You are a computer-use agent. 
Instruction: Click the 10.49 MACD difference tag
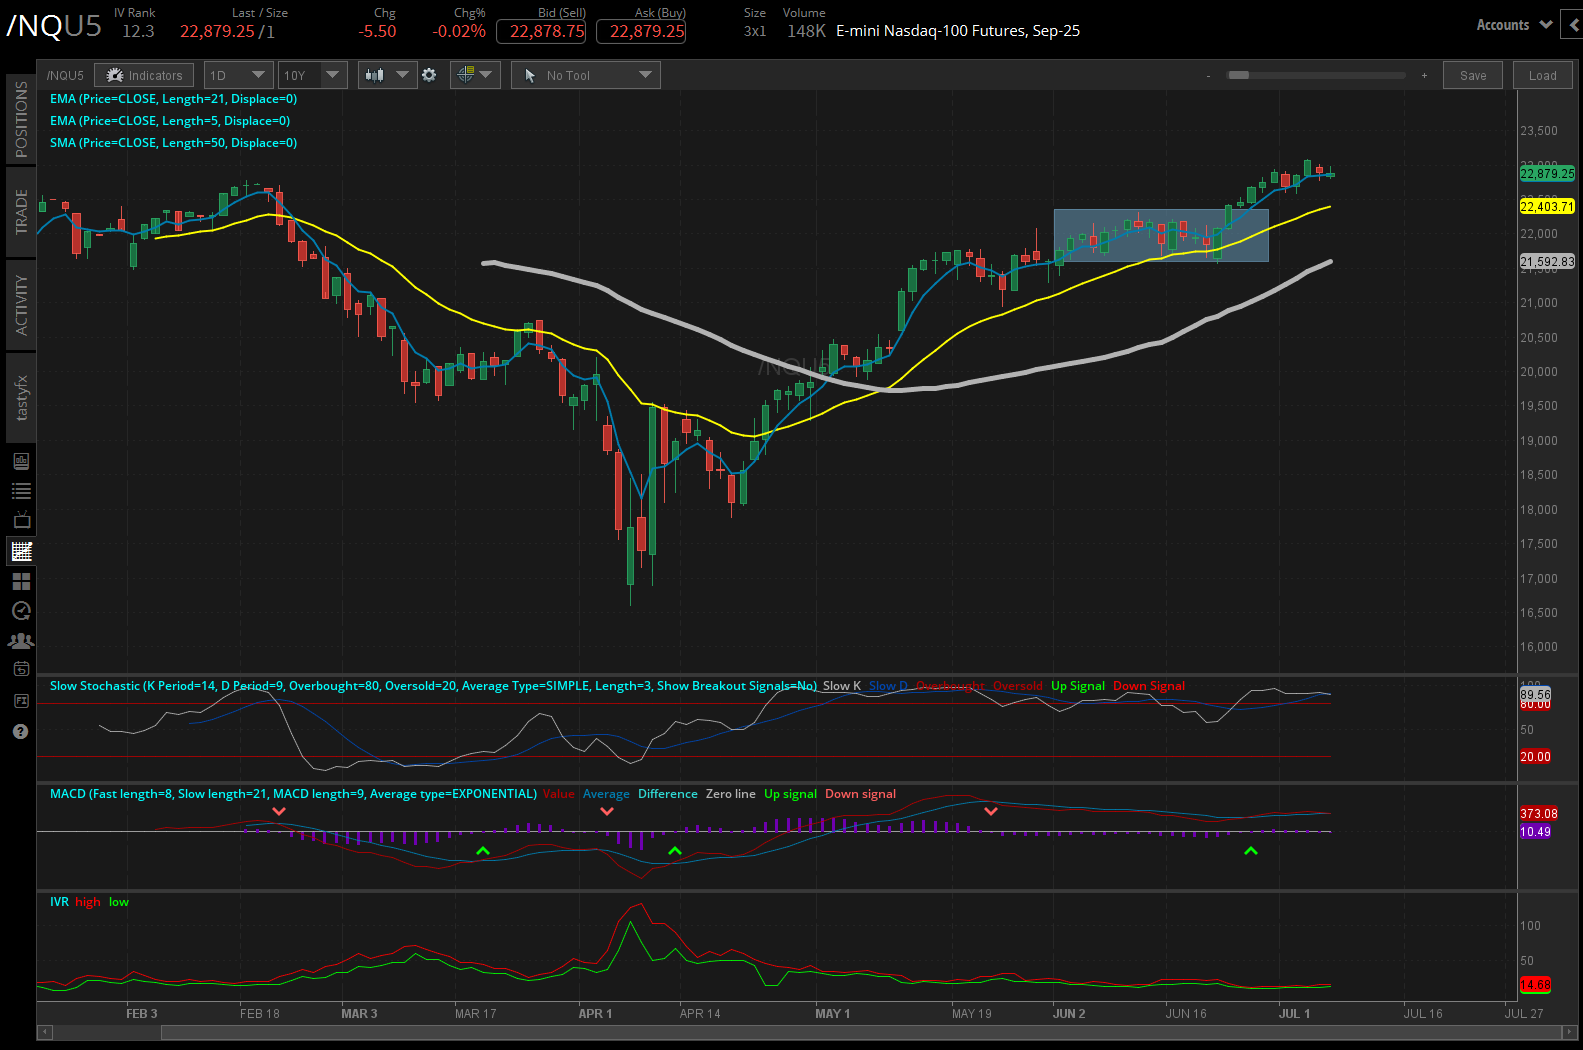click(x=1535, y=832)
